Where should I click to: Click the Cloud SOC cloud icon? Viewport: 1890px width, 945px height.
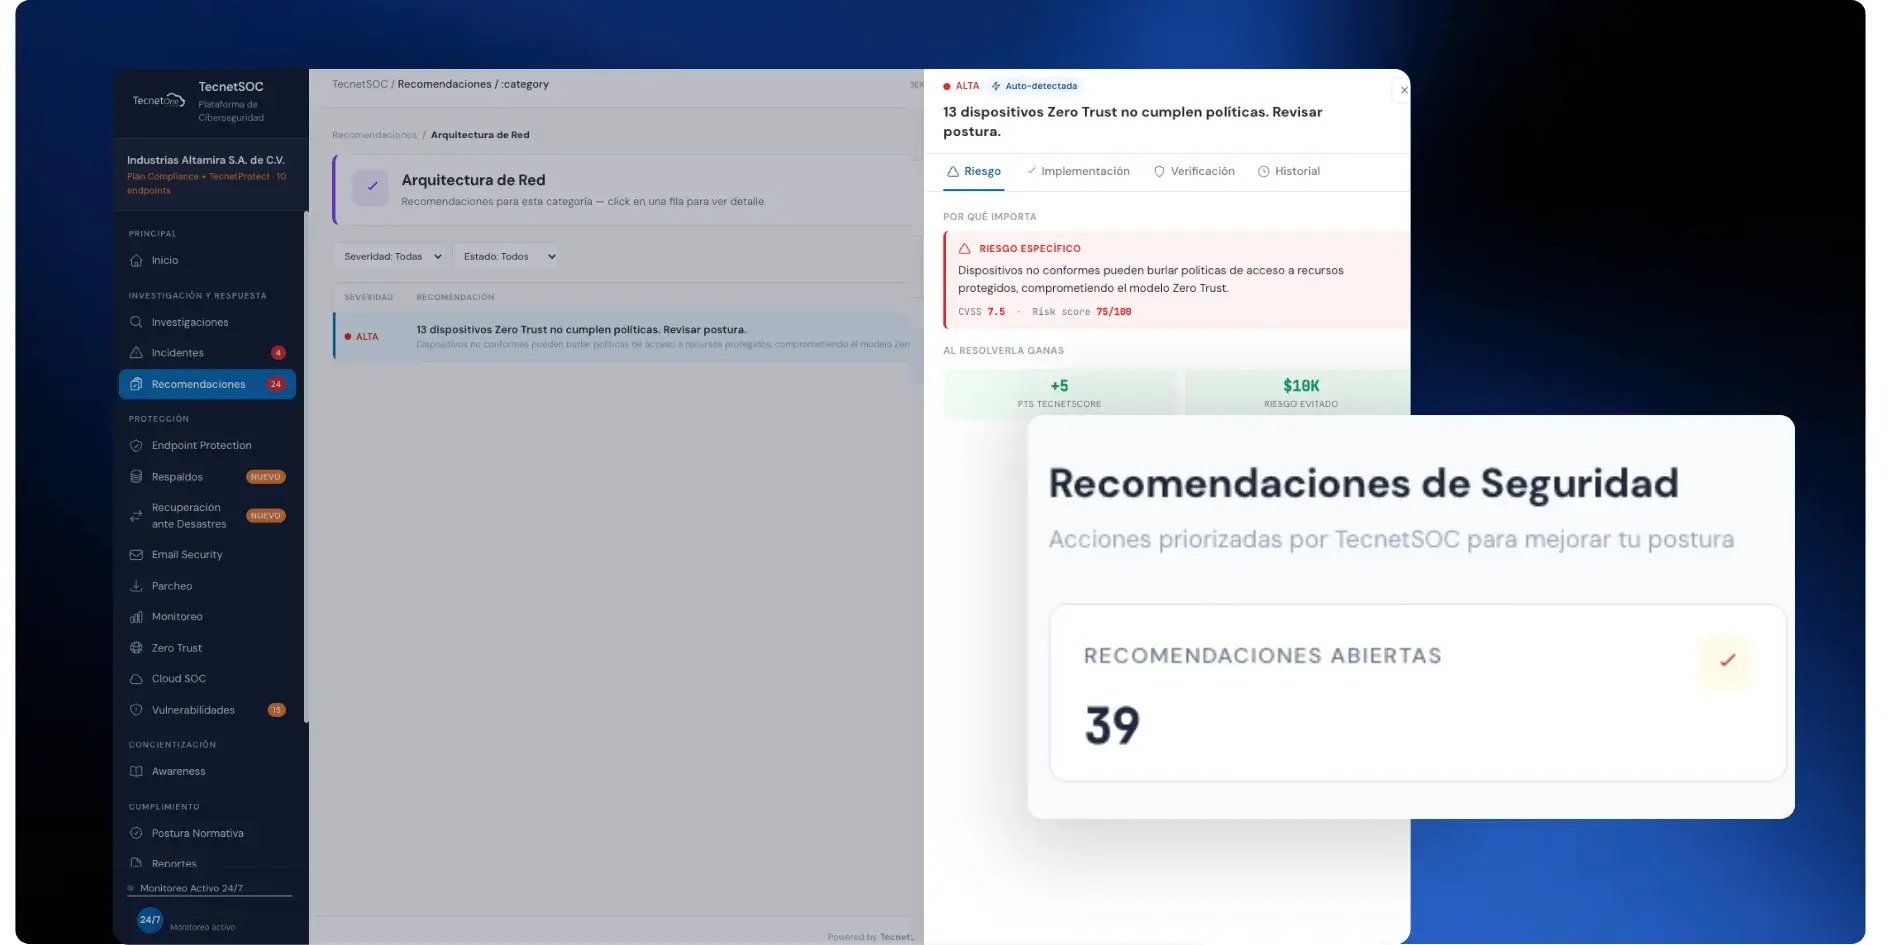click(x=136, y=679)
